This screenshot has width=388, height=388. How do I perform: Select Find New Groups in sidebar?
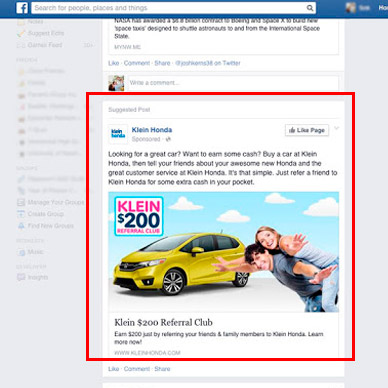[x=51, y=226]
